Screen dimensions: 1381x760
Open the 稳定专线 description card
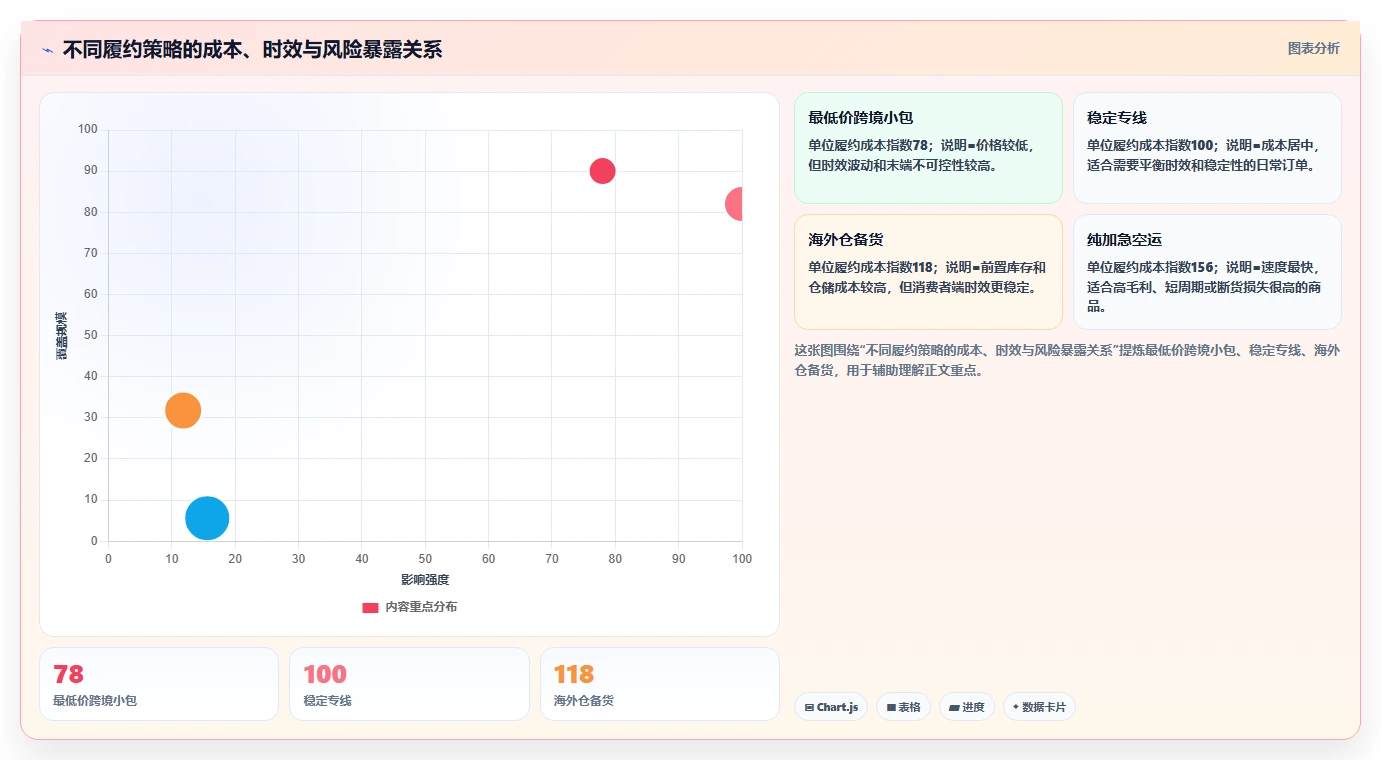tap(1207, 148)
